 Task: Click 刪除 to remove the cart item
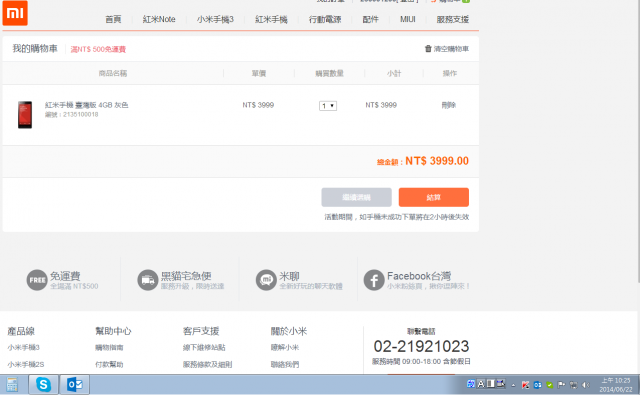coord(449,105)
